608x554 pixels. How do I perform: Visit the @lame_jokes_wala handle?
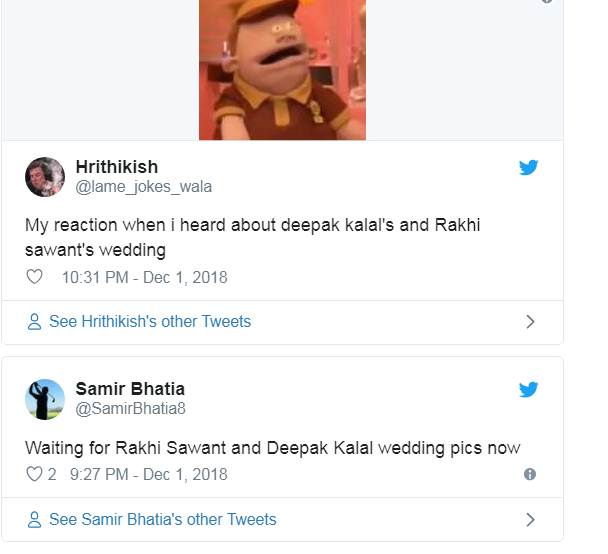pos(144,187)
